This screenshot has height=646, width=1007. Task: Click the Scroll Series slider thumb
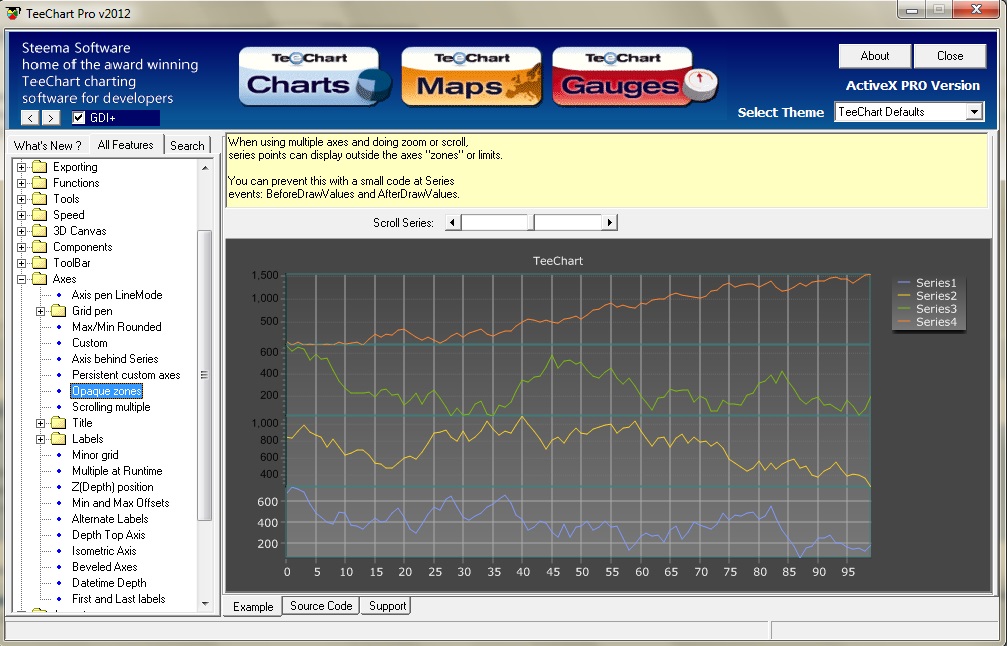pos(531,223)
